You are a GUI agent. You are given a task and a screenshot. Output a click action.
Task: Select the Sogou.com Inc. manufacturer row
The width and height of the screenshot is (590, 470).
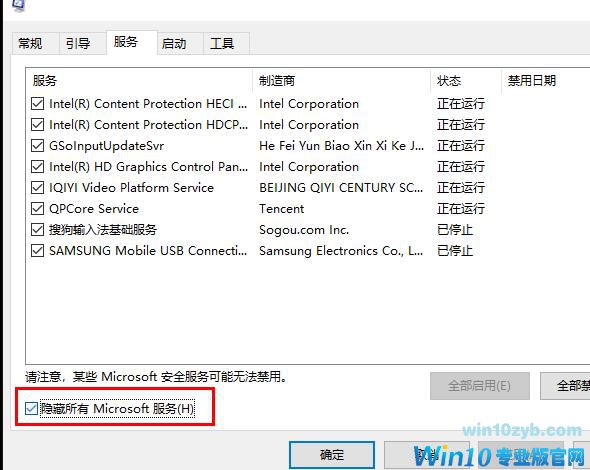304,230
